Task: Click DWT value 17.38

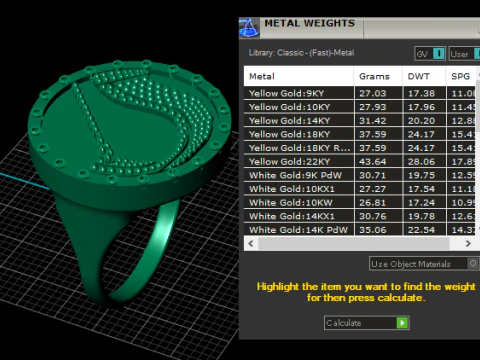Action: point(421,93)
